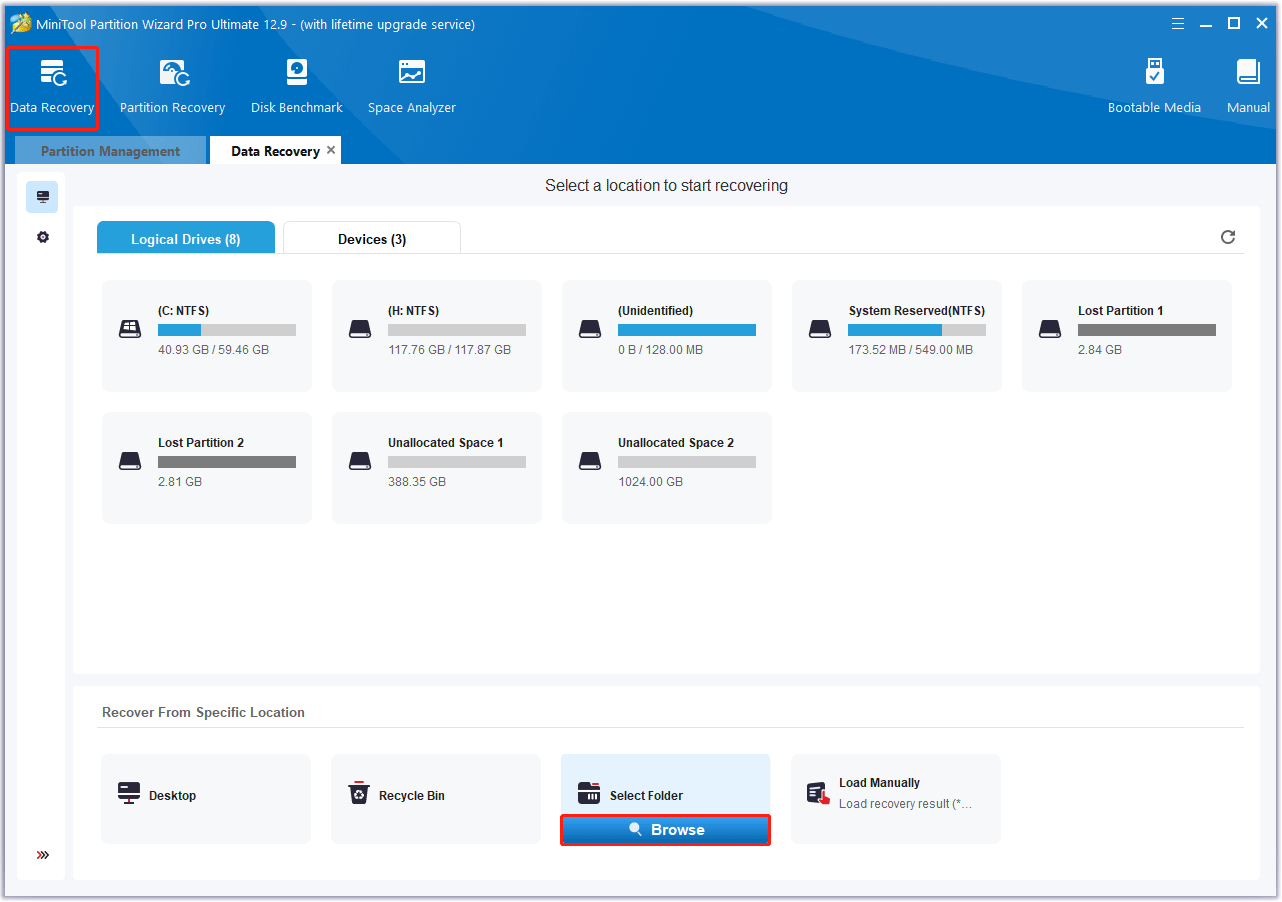Open scan settings gear in sidebar
Image resolution: width=1282 pixels, height=902 pixels.
click(x=43, y=238)
